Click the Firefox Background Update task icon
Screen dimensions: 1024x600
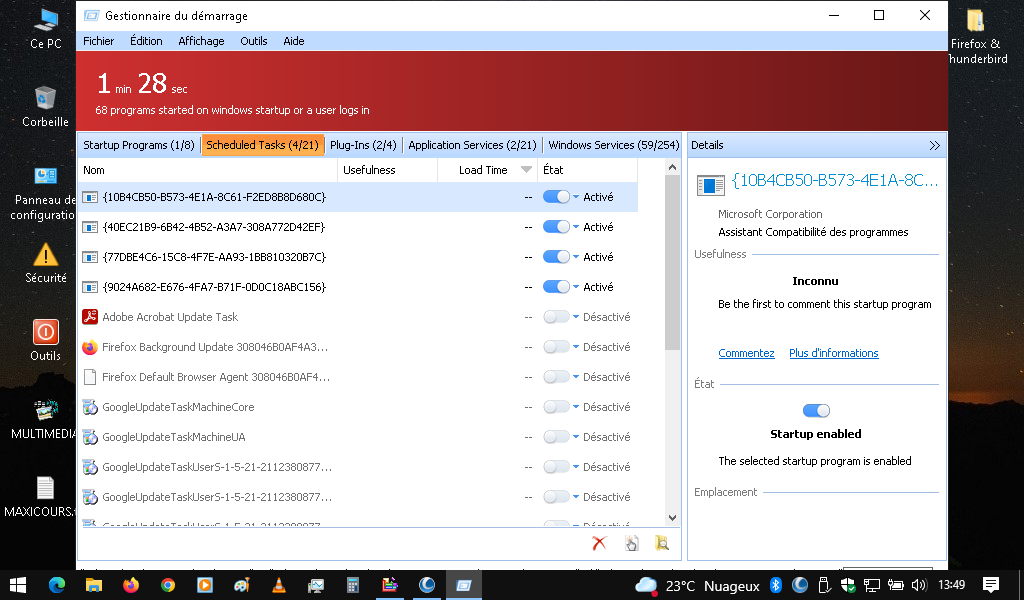90,347
